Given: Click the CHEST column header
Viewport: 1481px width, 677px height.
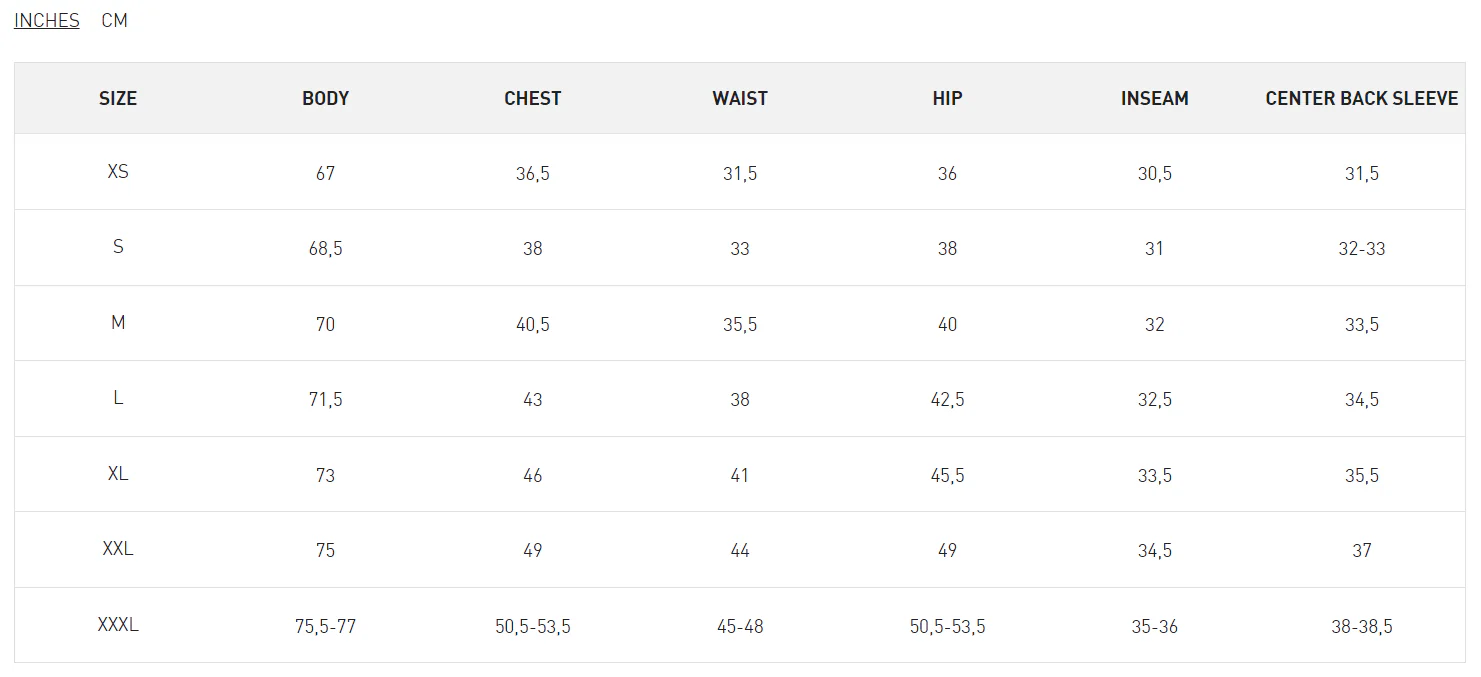Looking at the screenshot, I should (532, 99).
